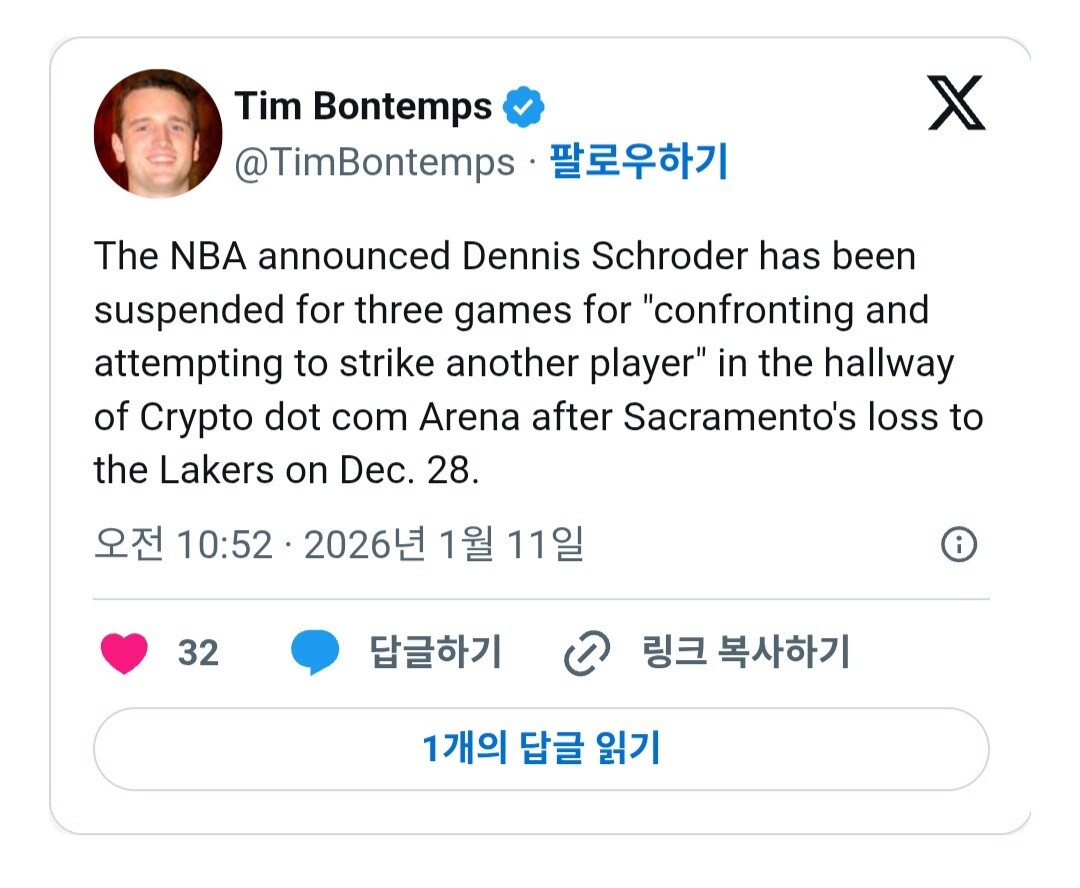
Task: Open the 1개의 답글 읽기 button
Action: (541, 748)
